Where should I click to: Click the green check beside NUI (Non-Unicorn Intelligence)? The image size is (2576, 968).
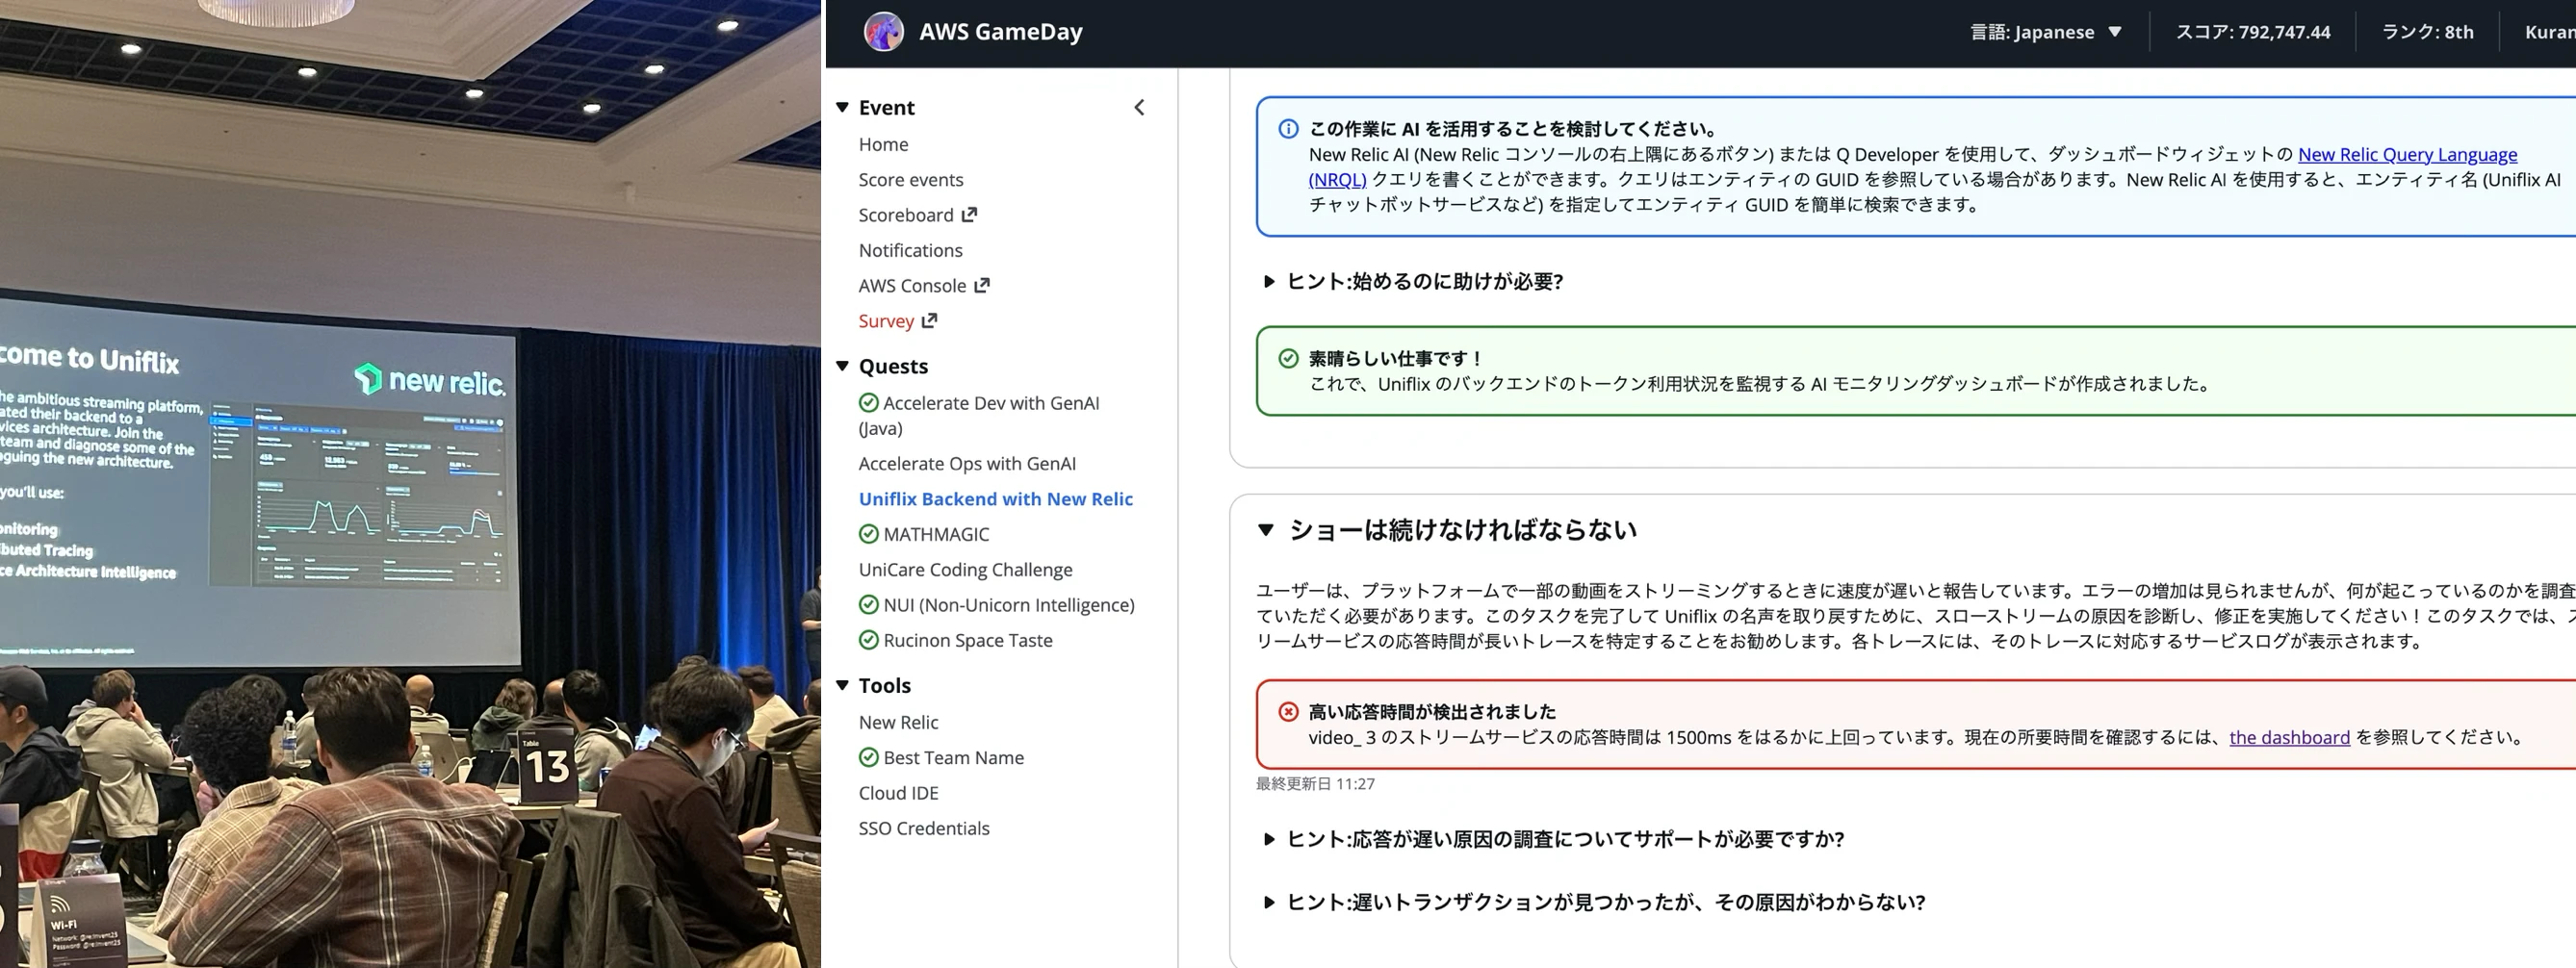[869, 605]
